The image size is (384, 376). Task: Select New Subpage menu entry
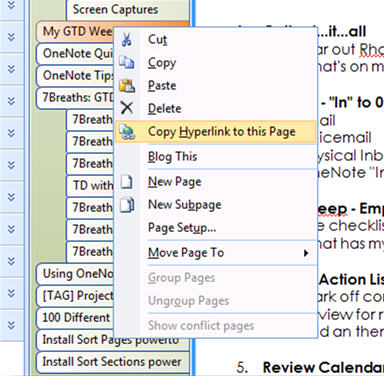tap(216, 205)
